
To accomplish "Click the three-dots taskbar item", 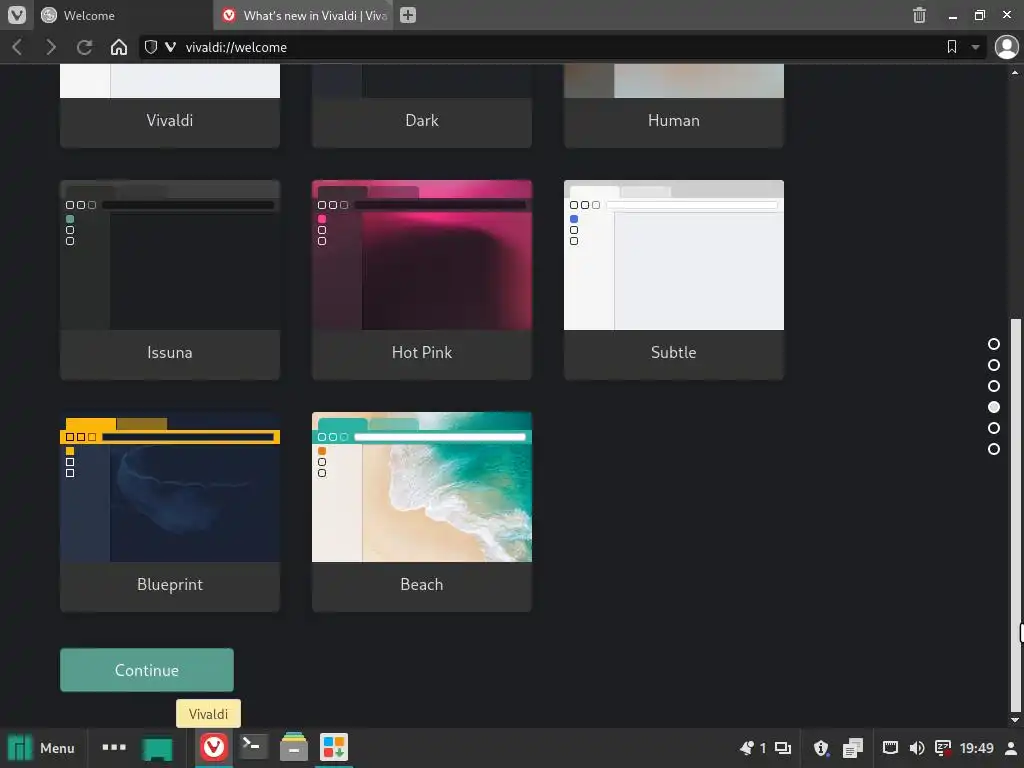I will tap(114, 747).
